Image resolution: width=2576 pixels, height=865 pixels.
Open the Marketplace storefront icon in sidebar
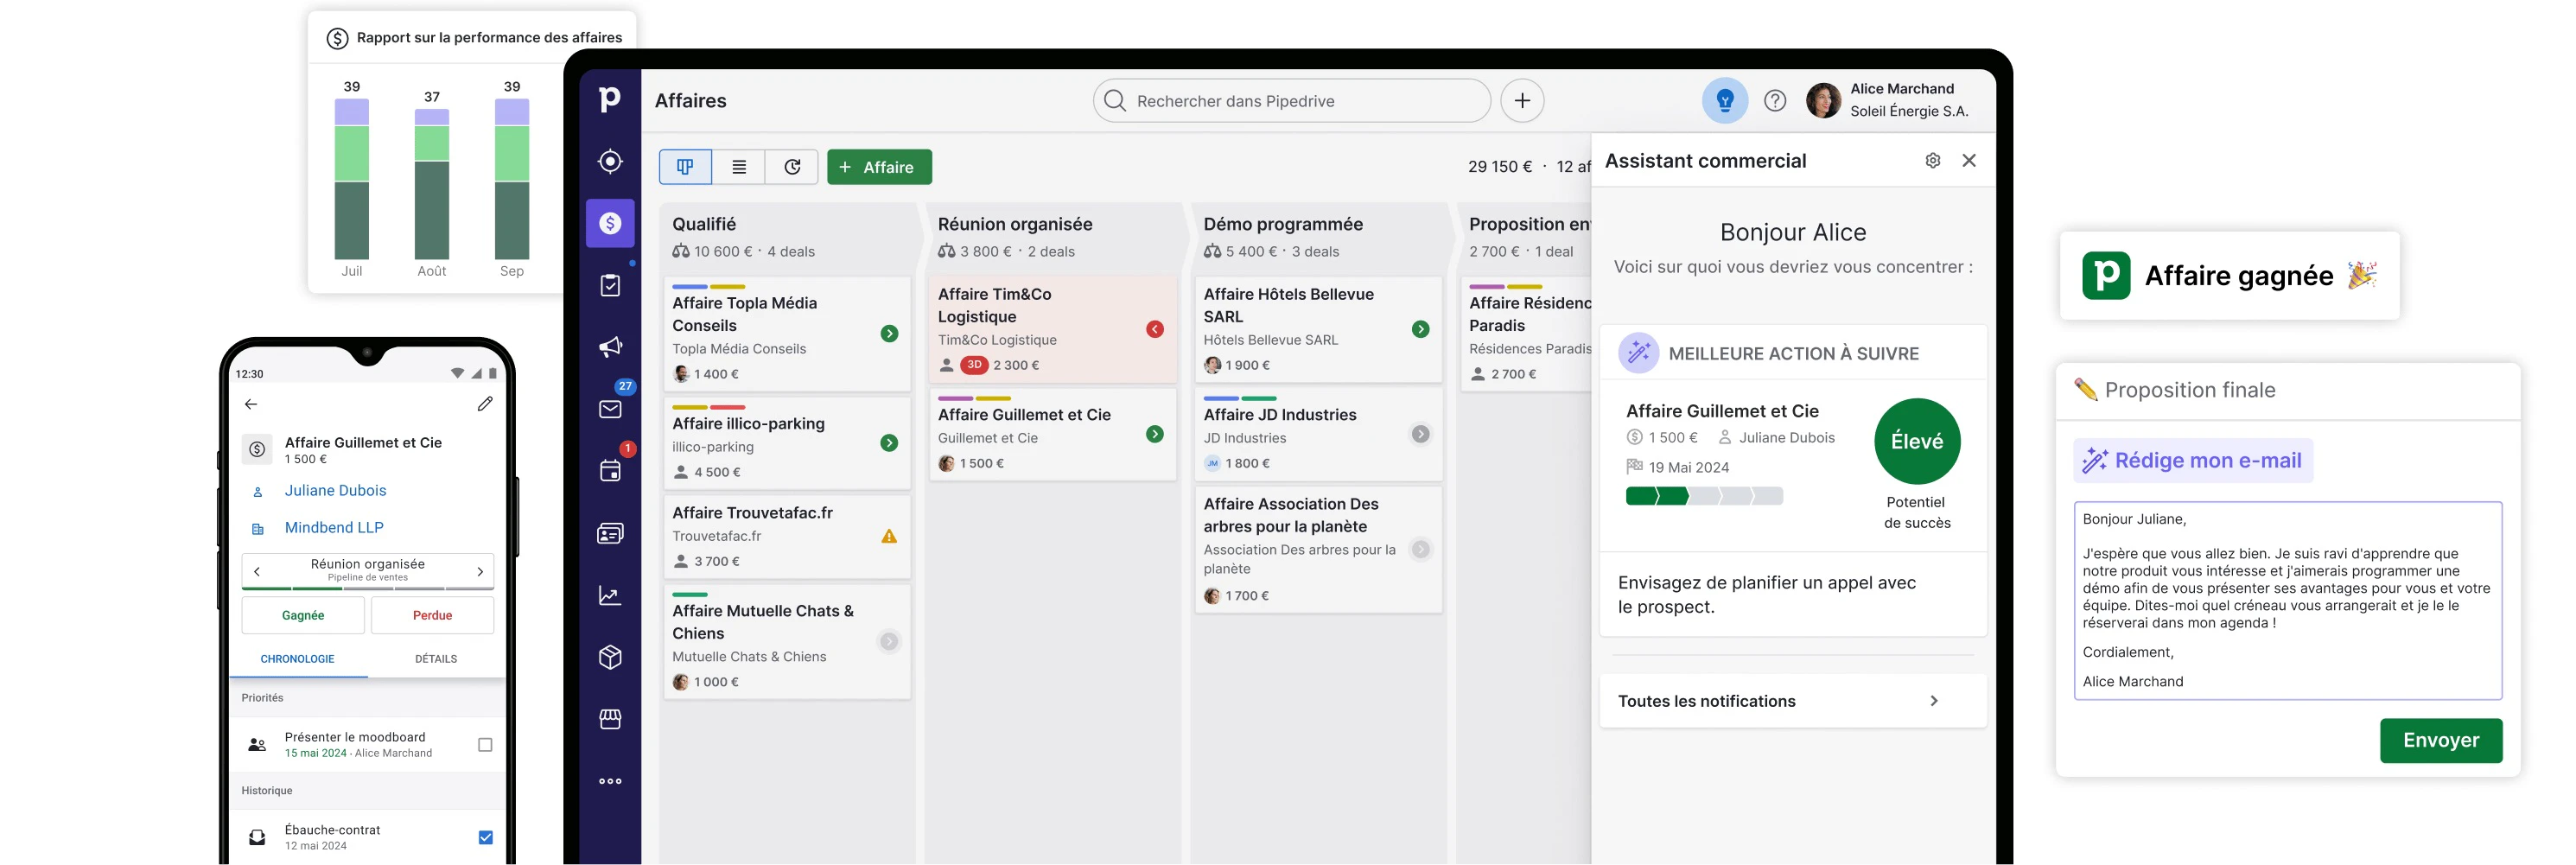click(x=610, y=719)
